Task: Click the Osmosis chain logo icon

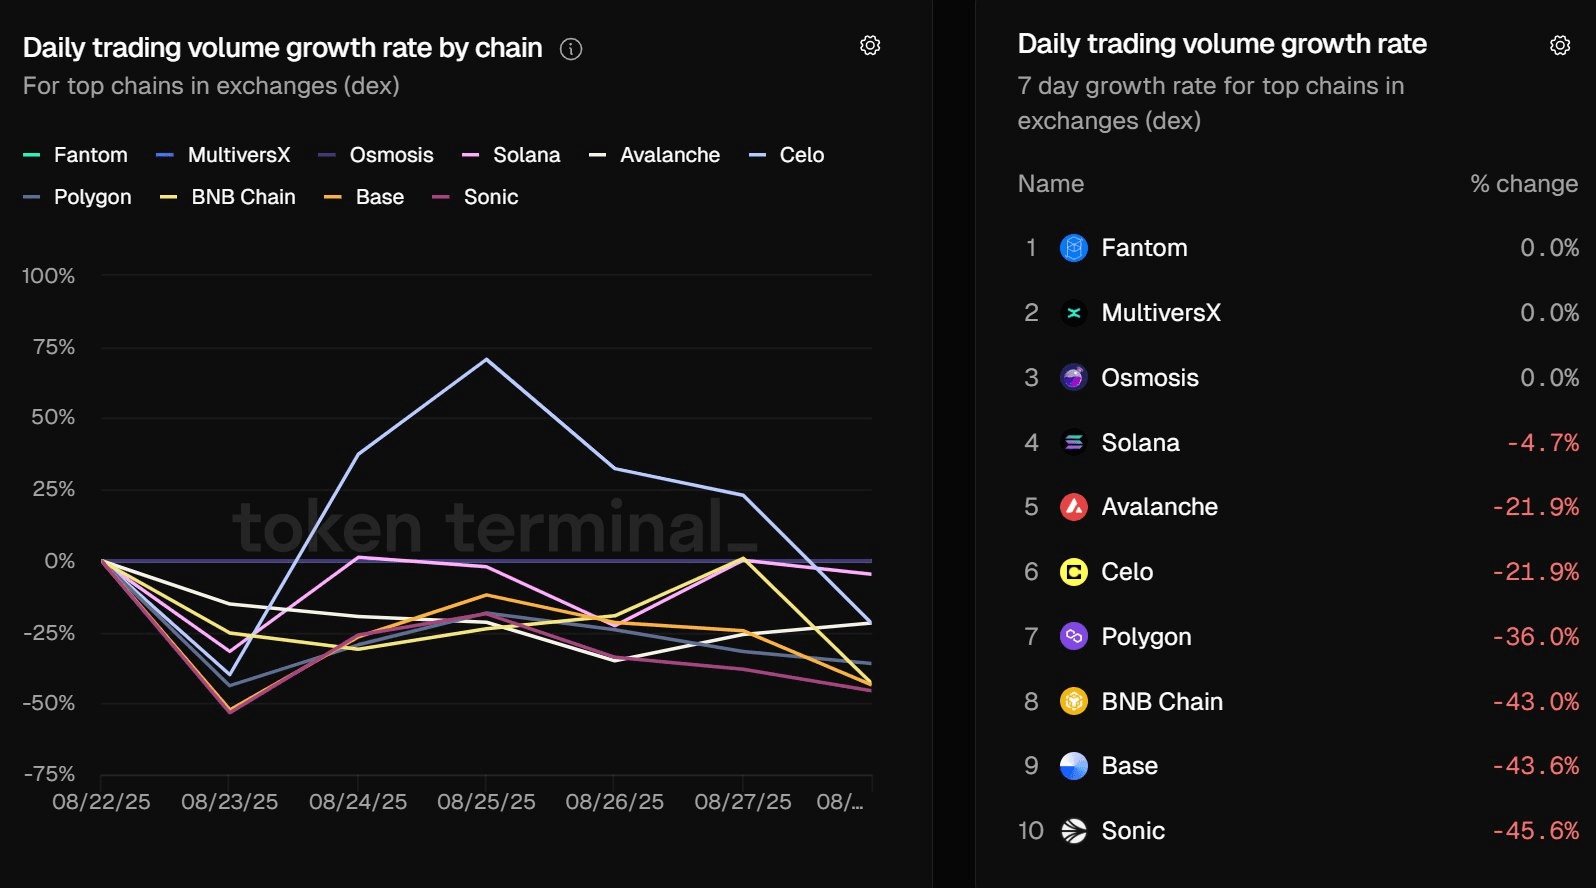Action: coord(1073,378)
